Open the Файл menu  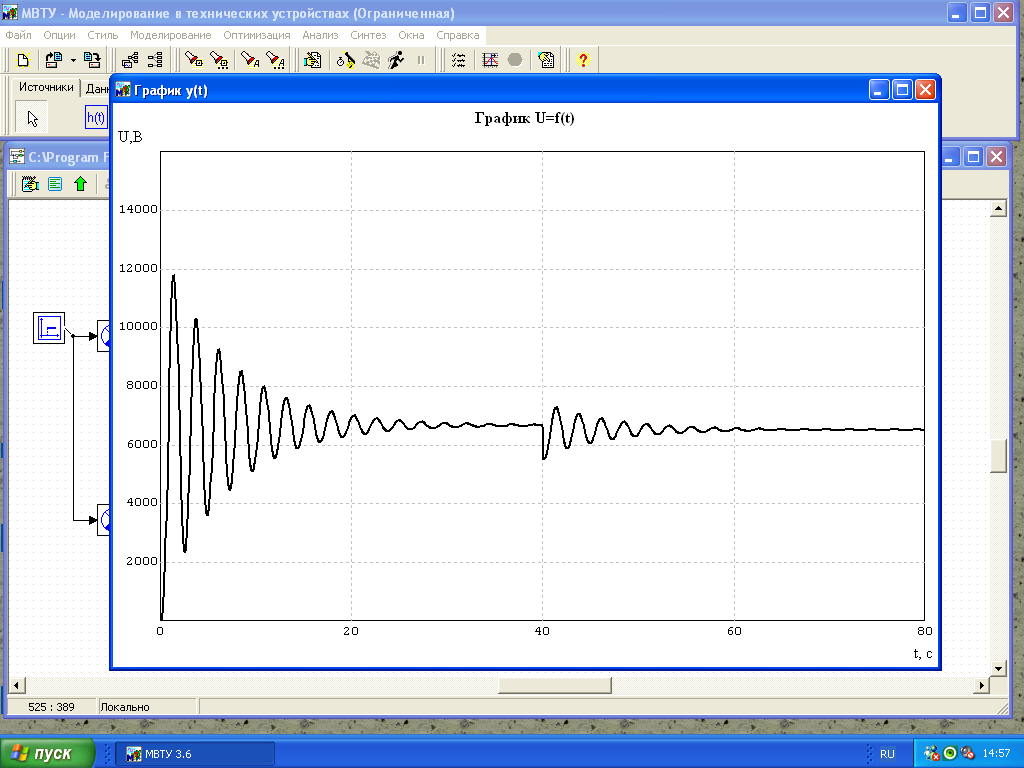(18, 35)
